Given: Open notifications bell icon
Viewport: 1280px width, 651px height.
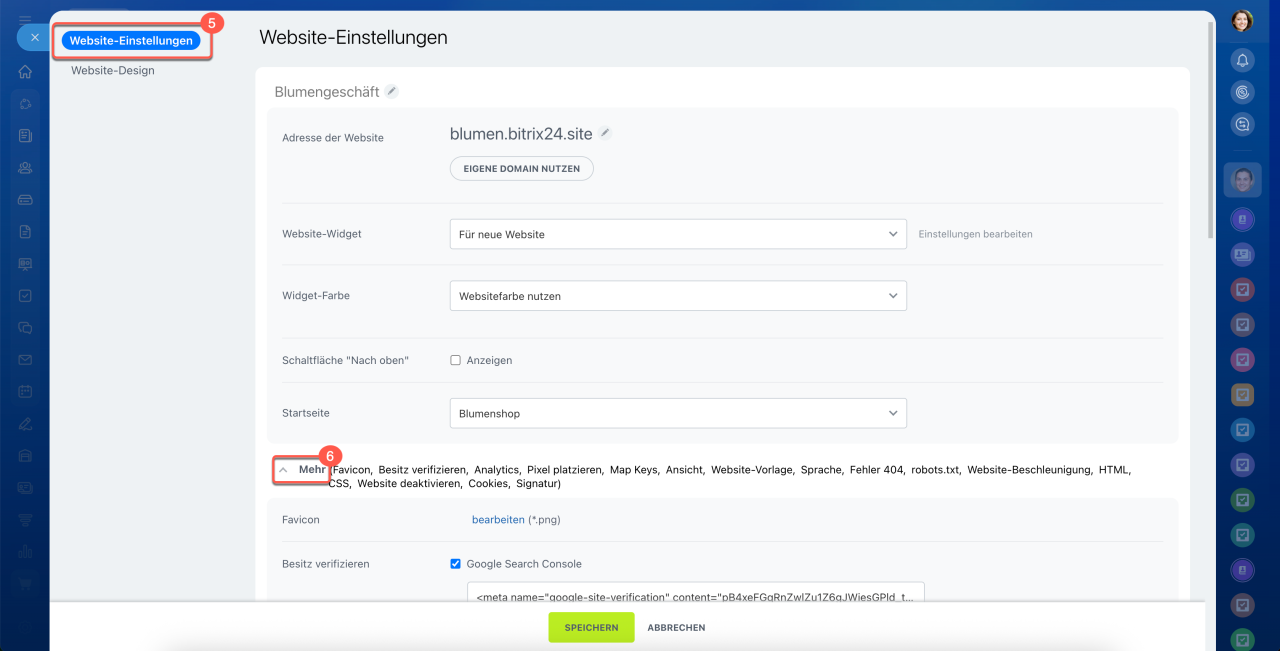Looking at the screenshot, I should (1242, 60).
